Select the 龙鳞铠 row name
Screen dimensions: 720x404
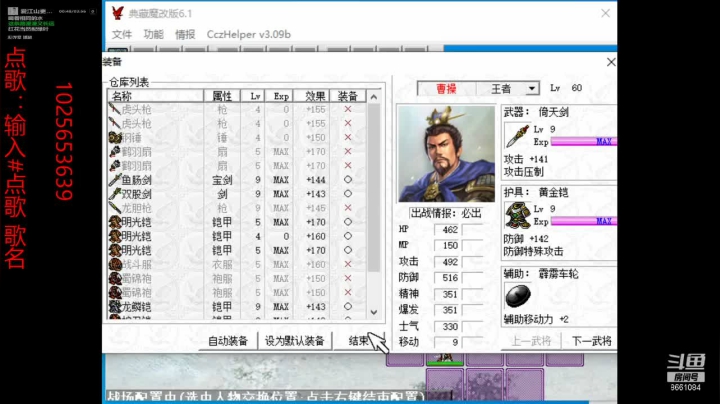[136, 307]
